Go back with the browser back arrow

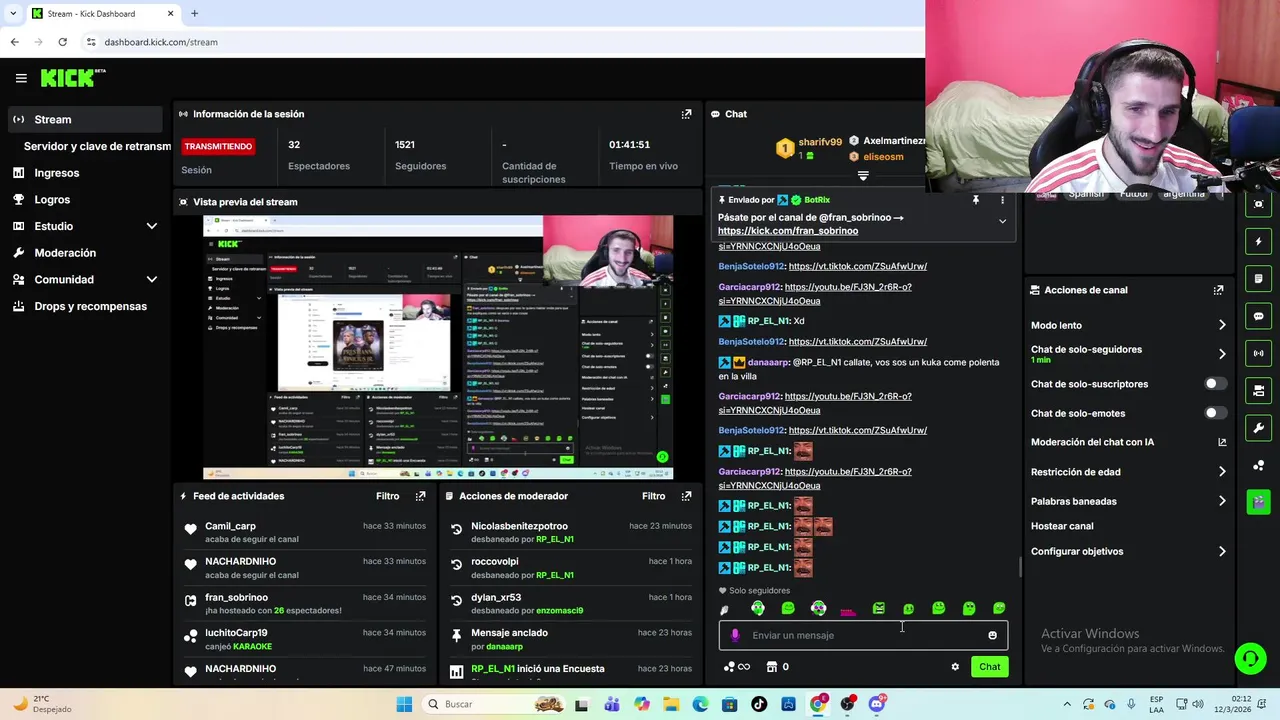(14, 42)
